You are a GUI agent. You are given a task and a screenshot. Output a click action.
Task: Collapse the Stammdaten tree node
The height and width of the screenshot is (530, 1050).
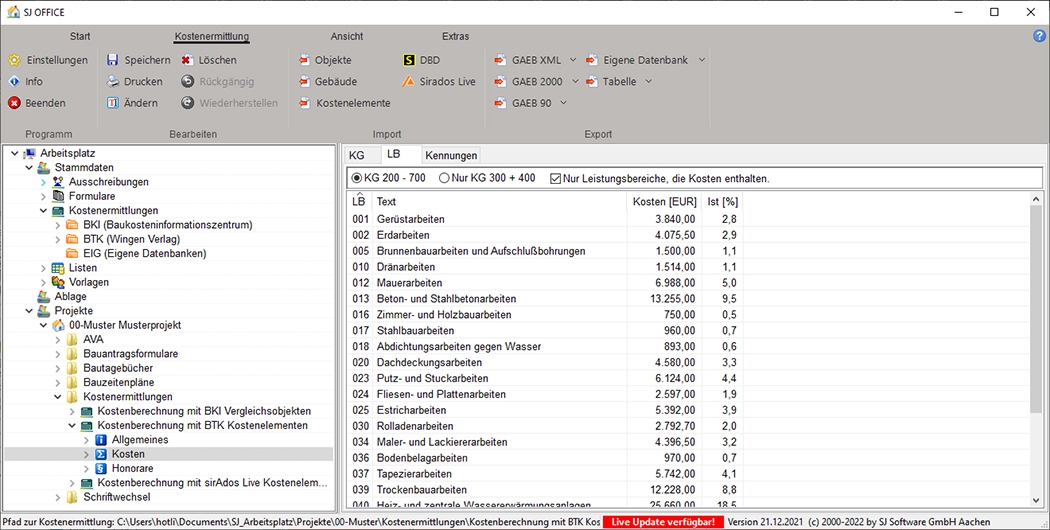point(29,168)
